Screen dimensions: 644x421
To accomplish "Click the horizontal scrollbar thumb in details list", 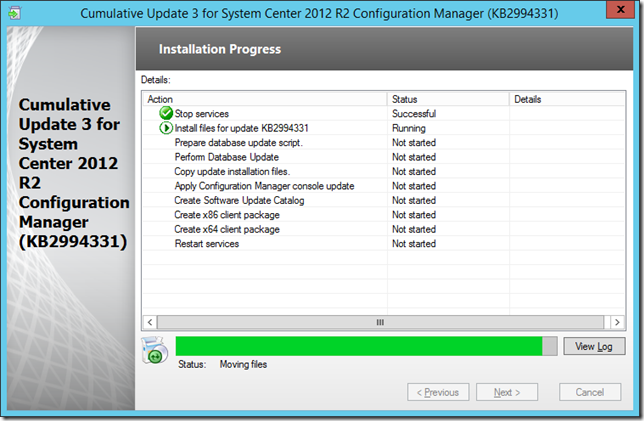I will [380, 322].
